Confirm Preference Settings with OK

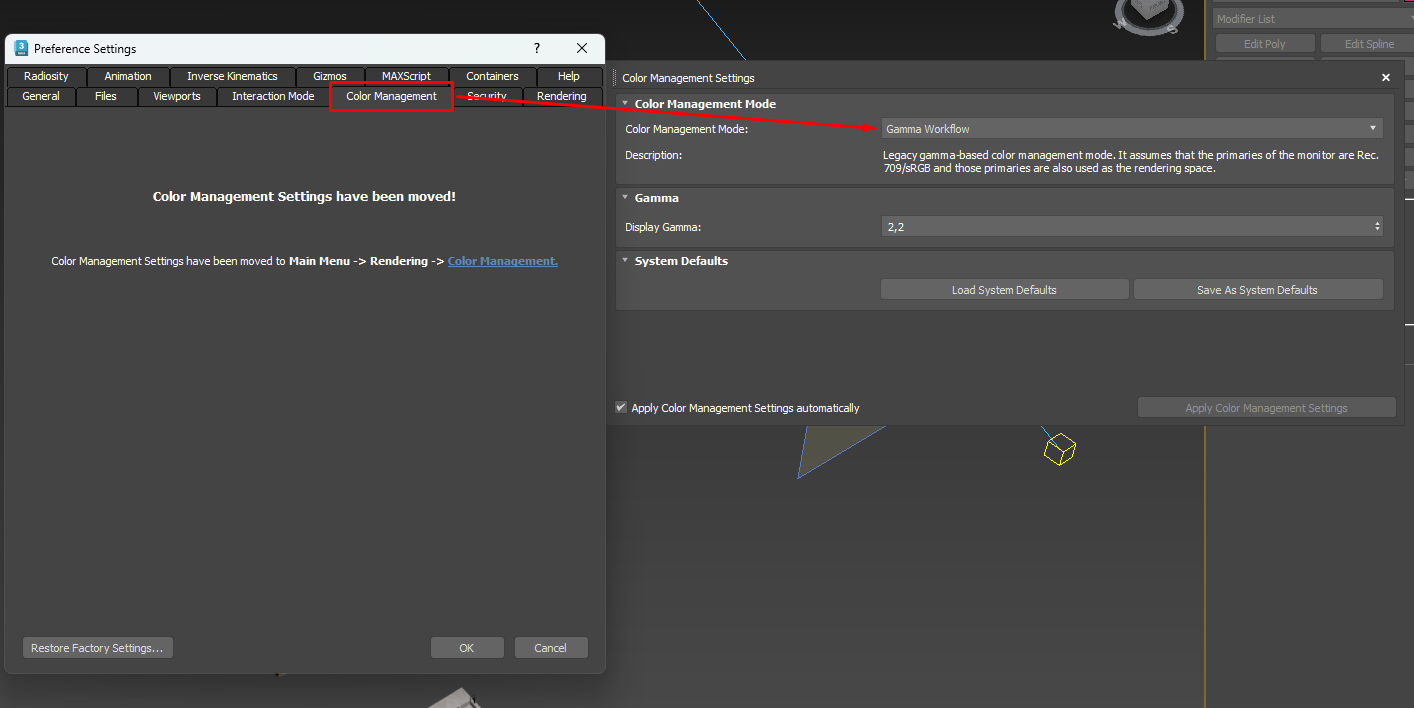point(466,648)
